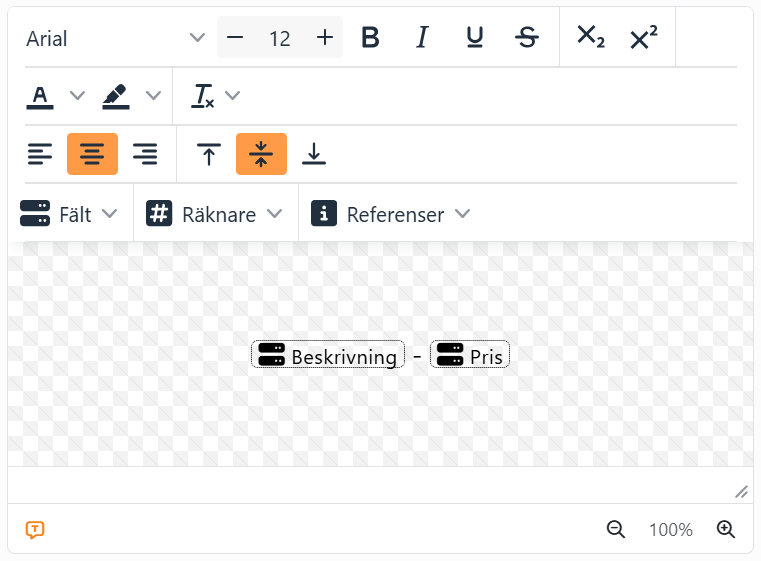Expand clear formatting options arrow
This screenshot has width=761, height=561.
tap(232, 95)
